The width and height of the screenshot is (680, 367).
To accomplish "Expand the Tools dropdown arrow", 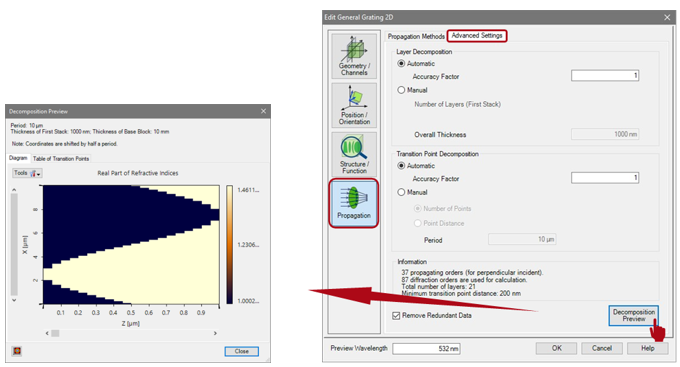I will (39, 174).
